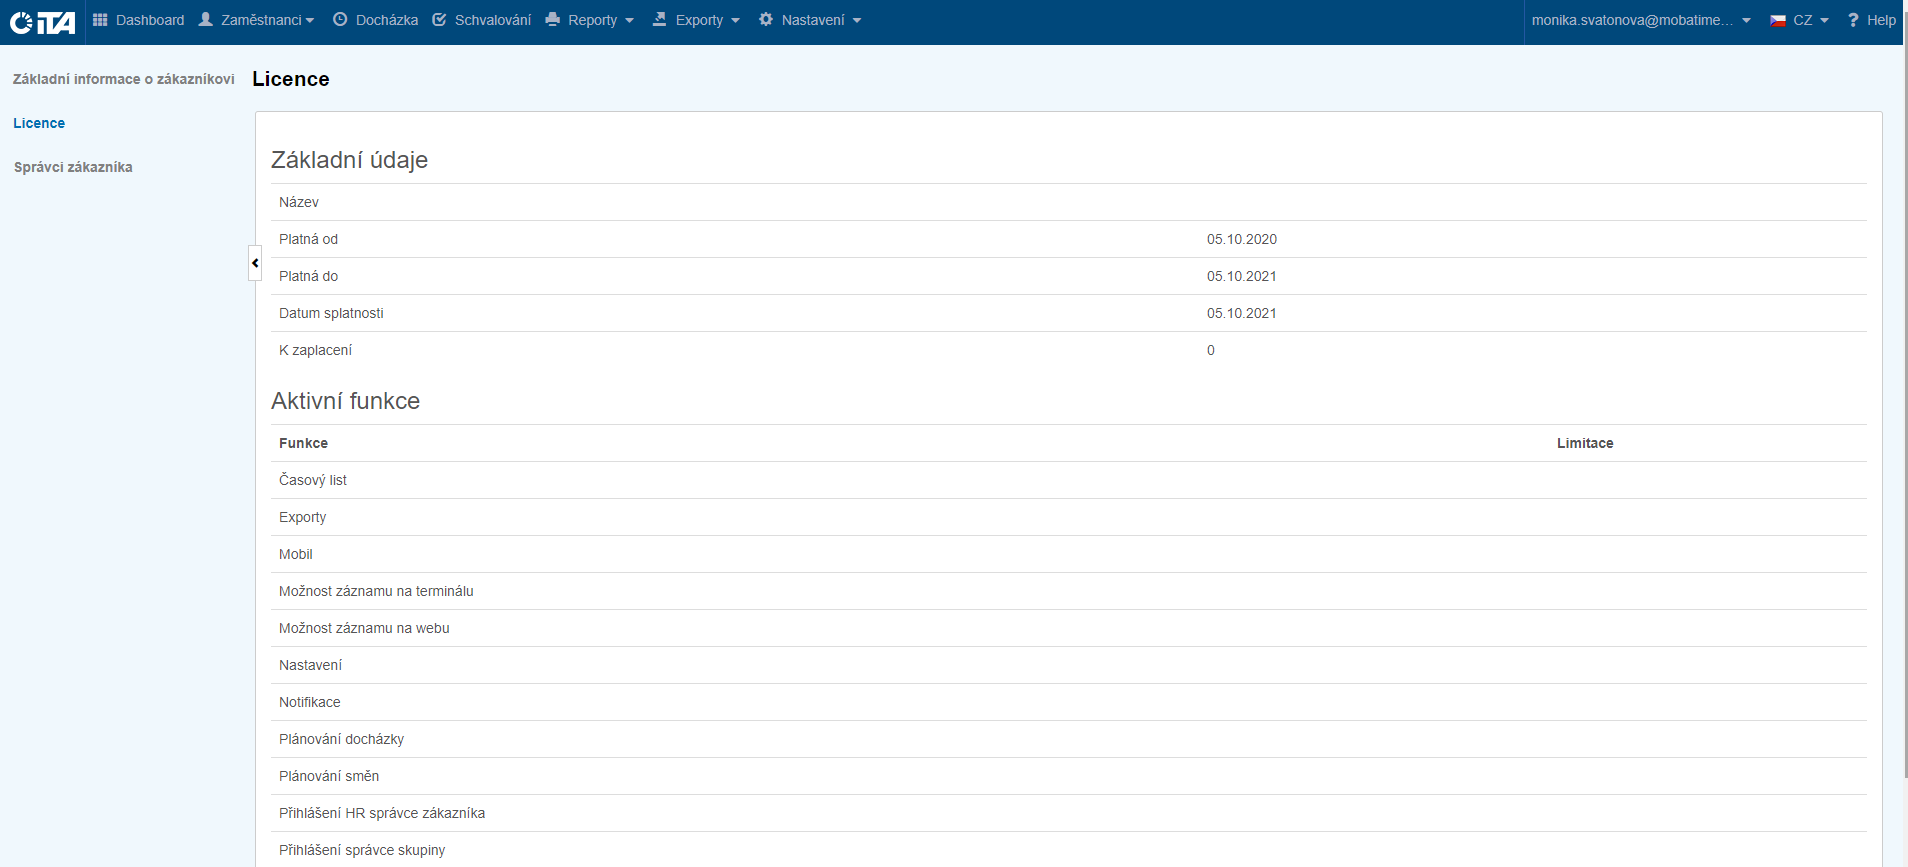Go to Správci zákazníka section

tap(73, 167)
